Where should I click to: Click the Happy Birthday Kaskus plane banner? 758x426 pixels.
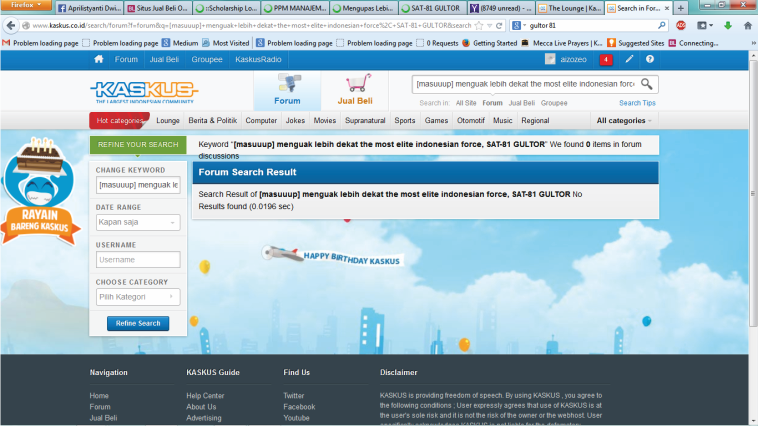pos(333,256)
